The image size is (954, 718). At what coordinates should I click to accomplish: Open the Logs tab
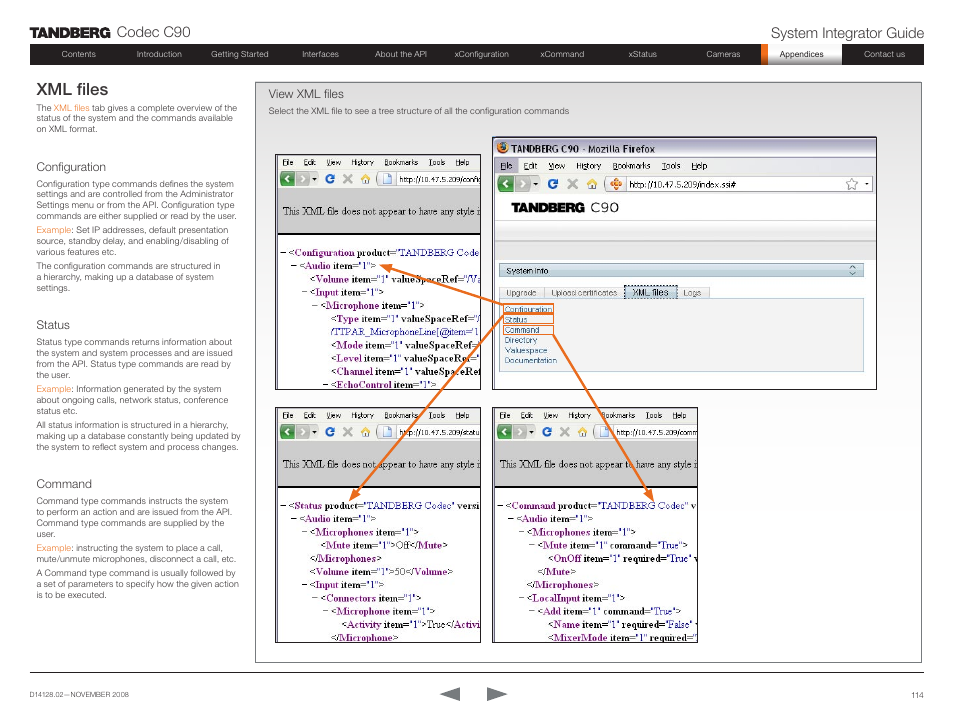coord(692,293)
